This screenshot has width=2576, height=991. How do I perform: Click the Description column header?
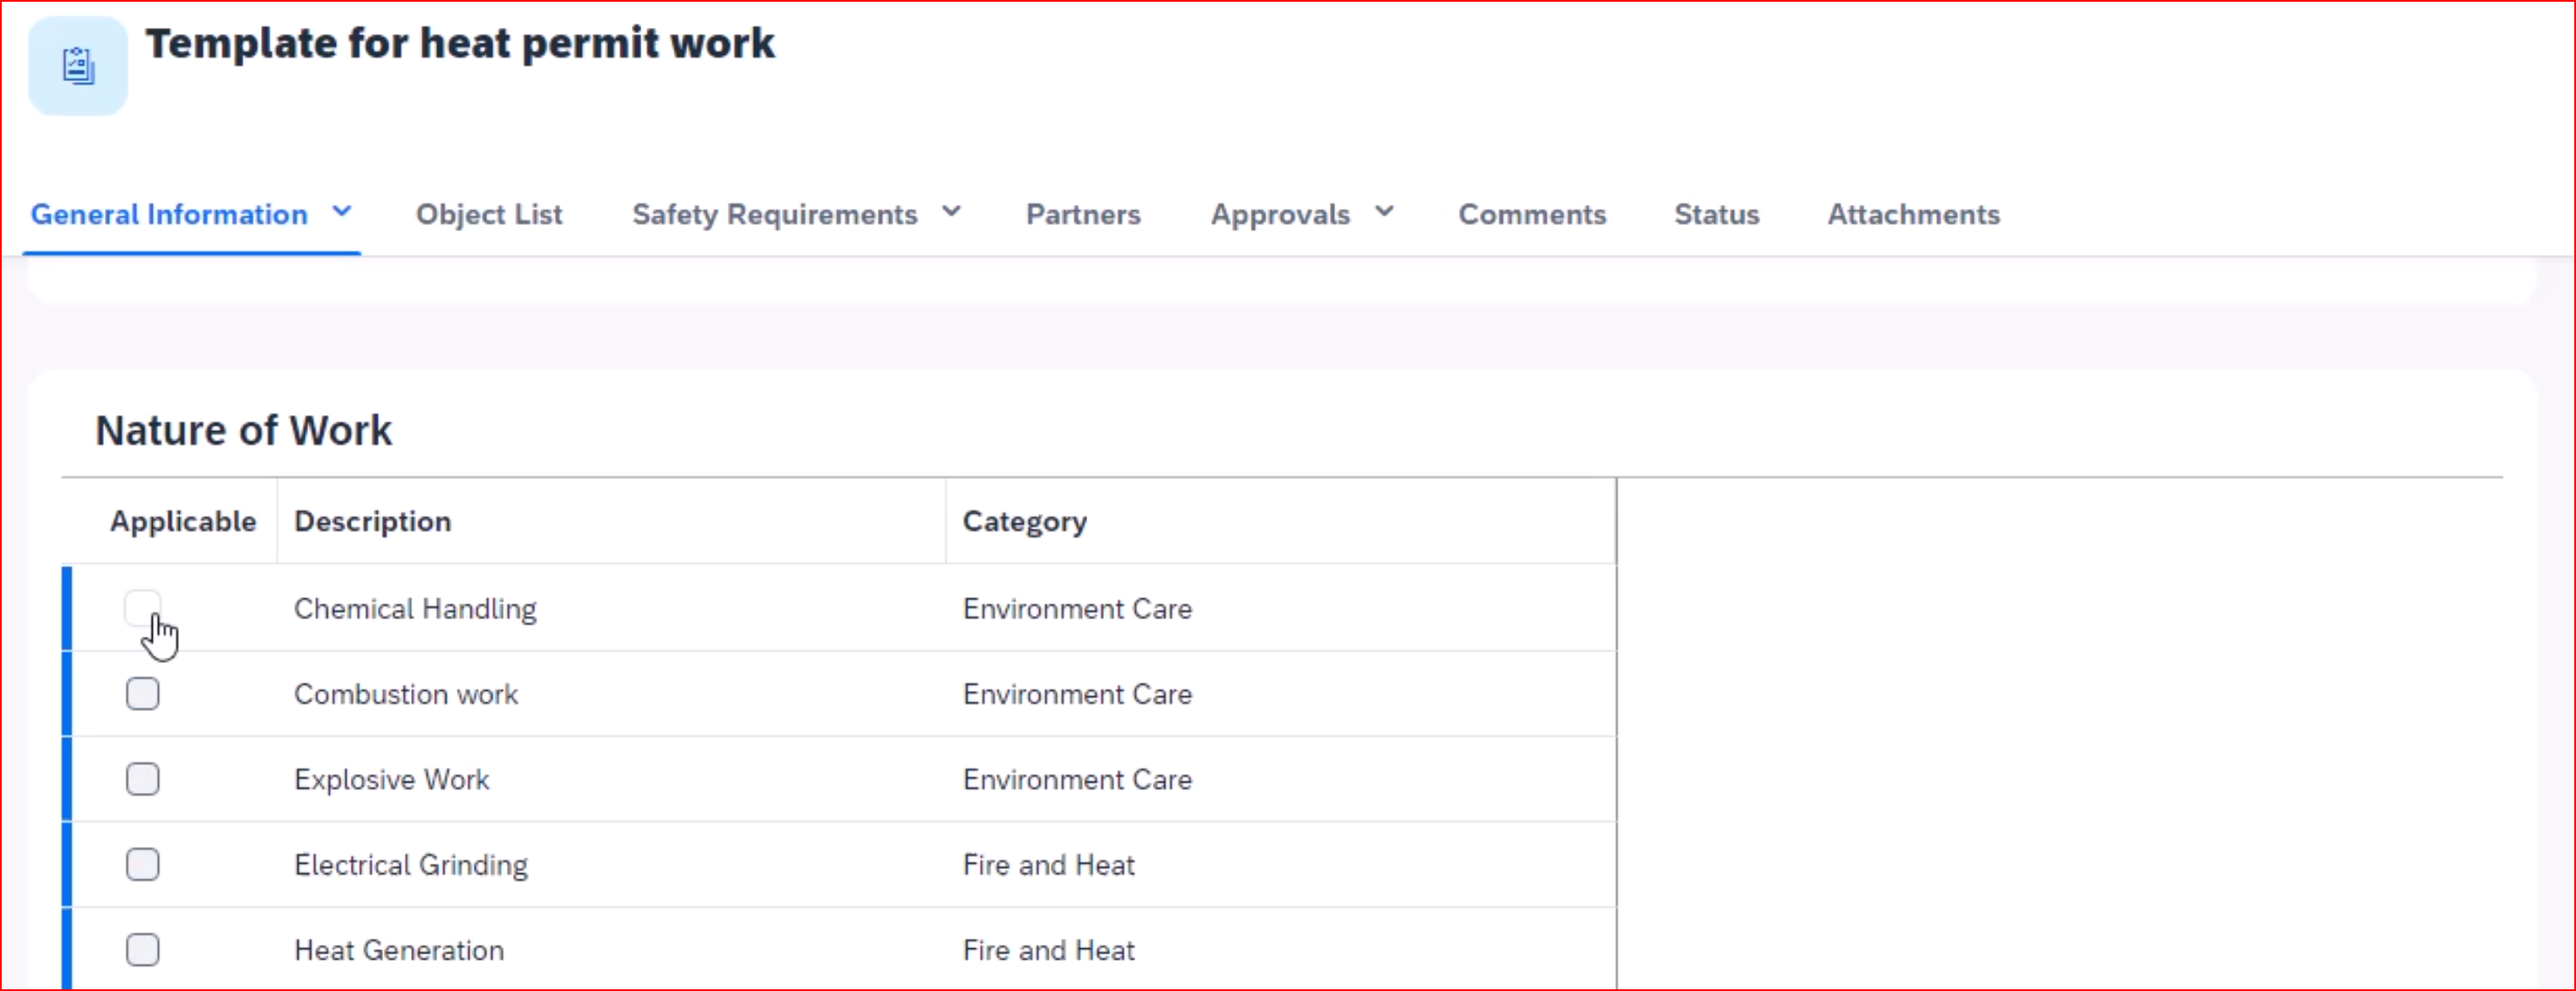tap(372, 521)
